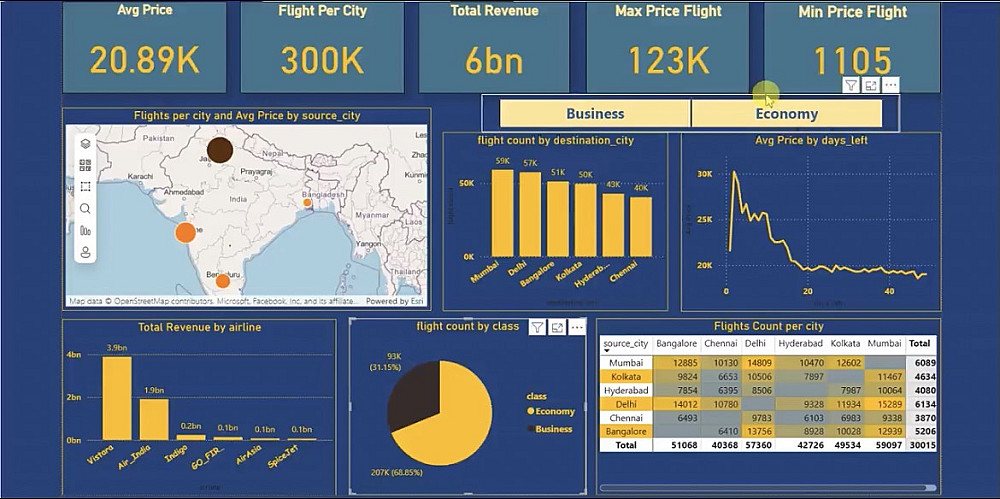
Task: Select the Delhi 57K destination bar
Action: pyautogui.click(x=530, y=214)
